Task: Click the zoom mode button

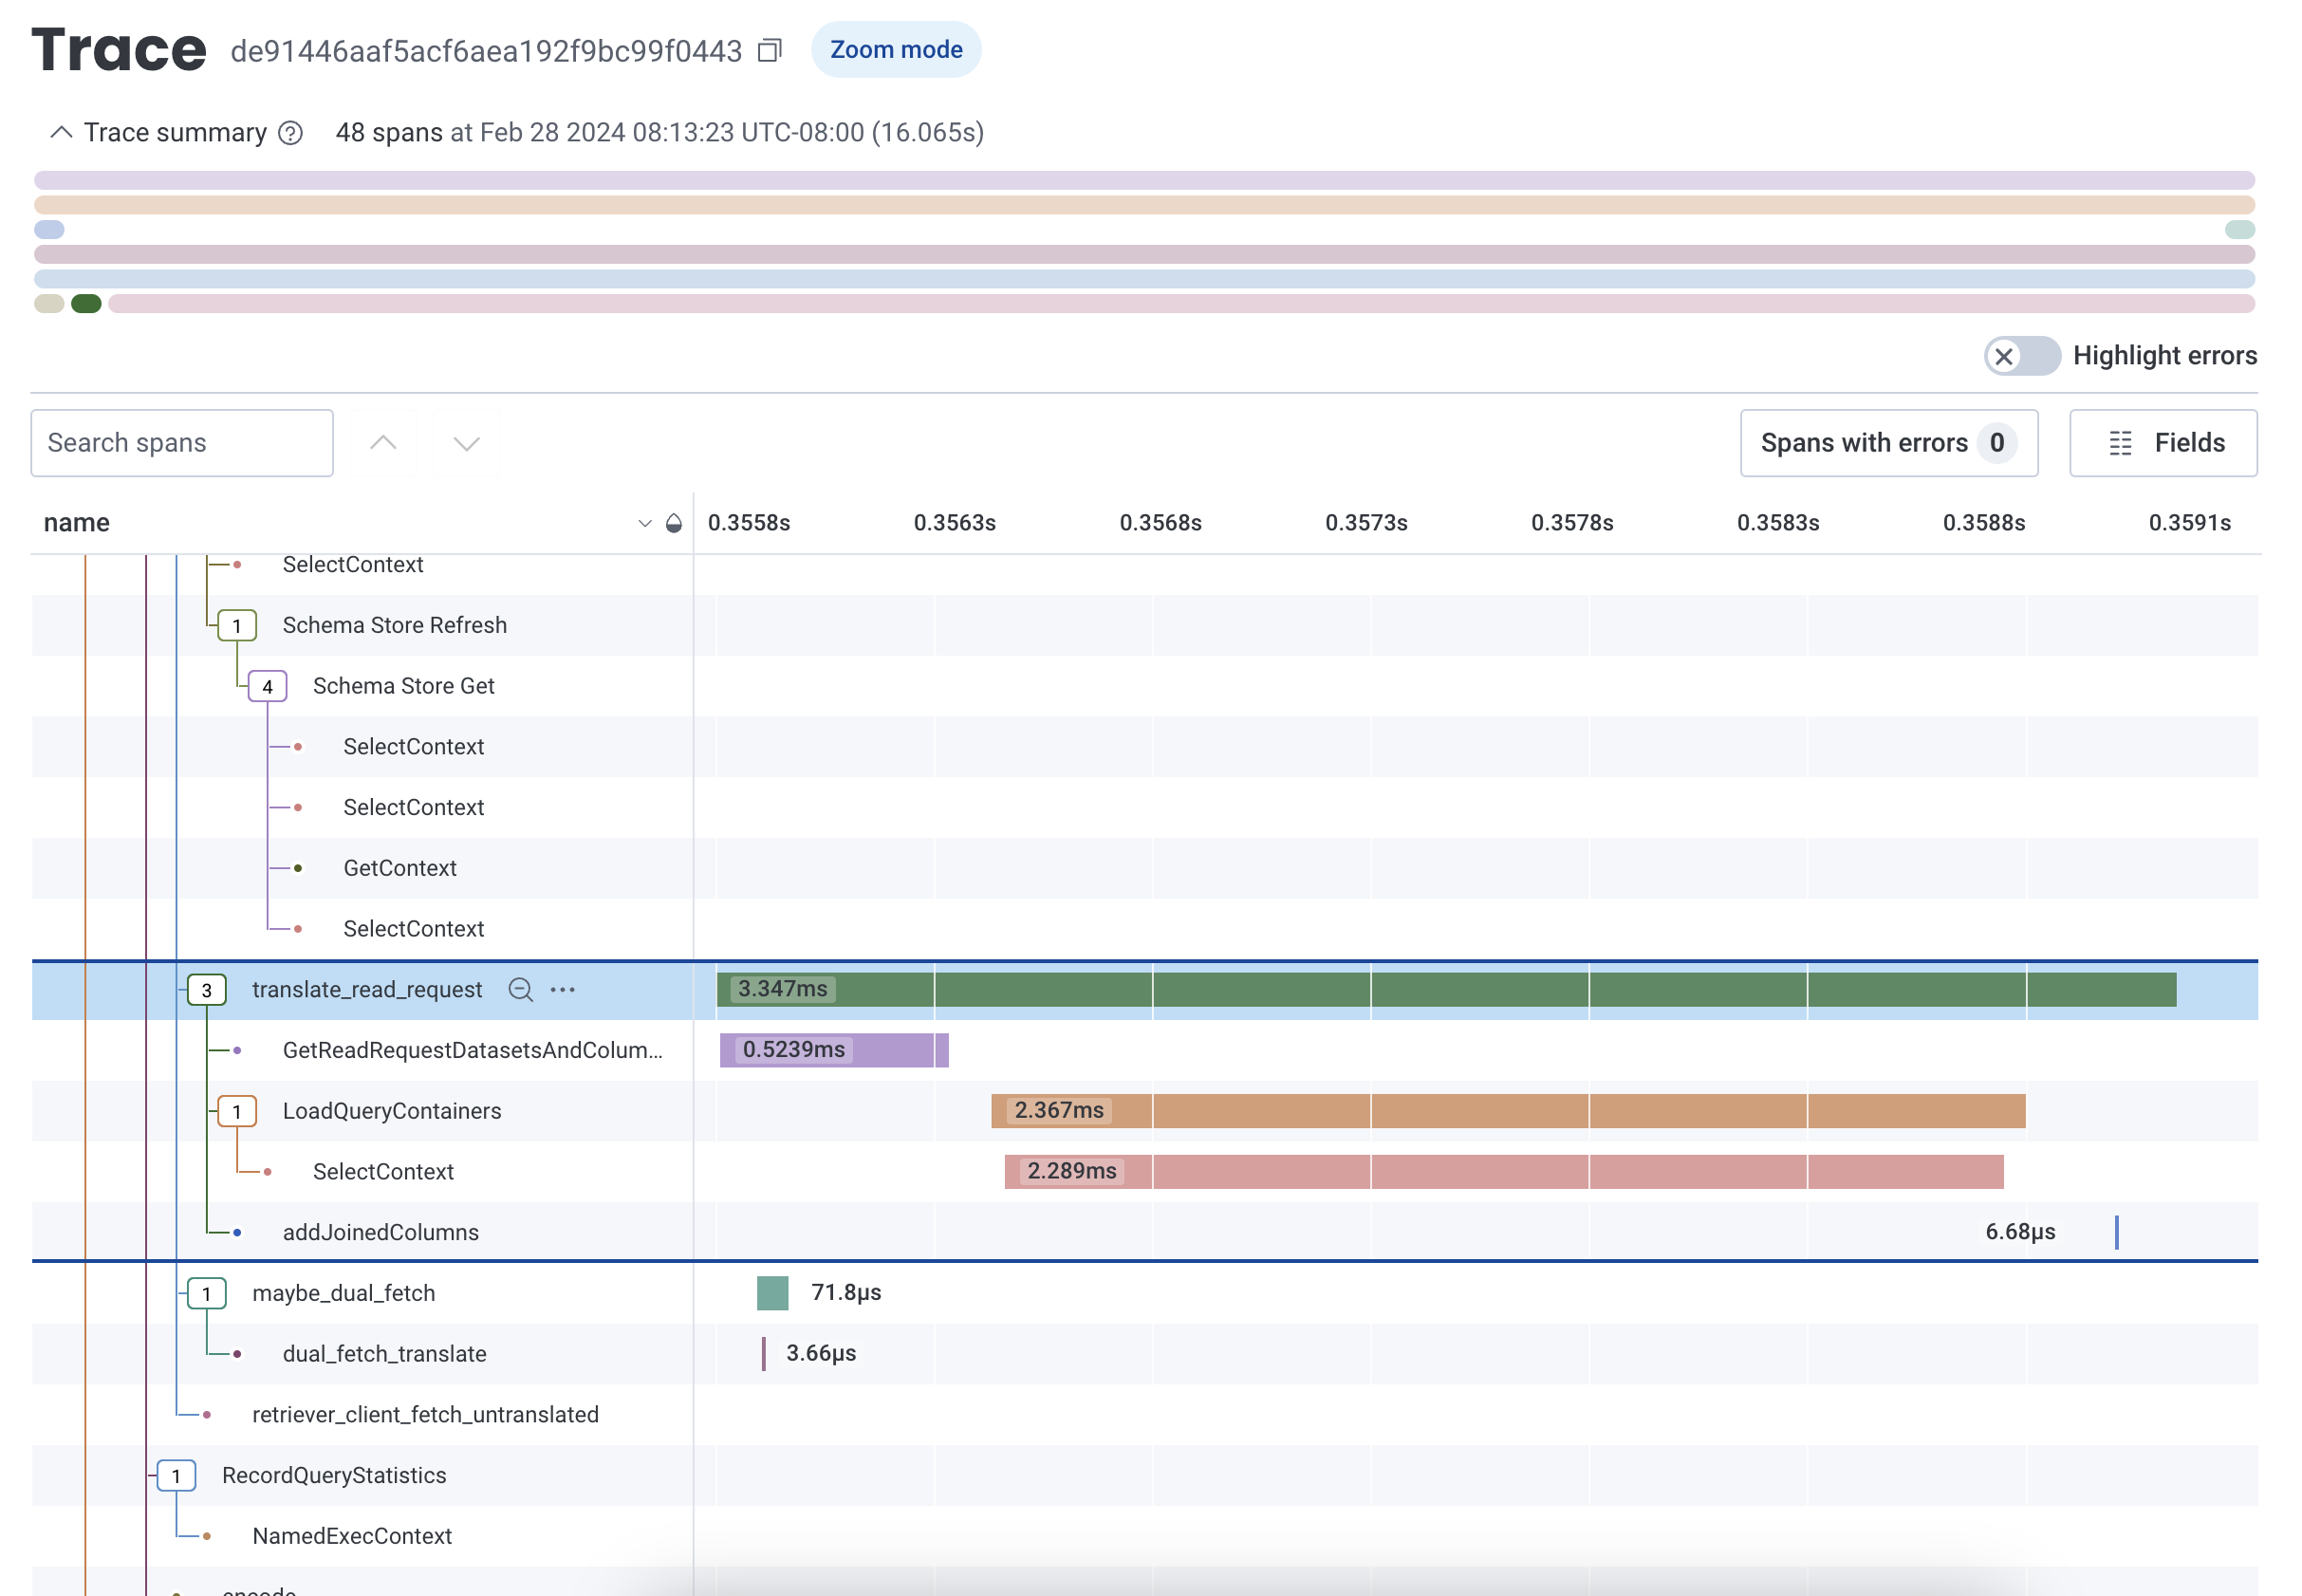Action: click(894, 49)
